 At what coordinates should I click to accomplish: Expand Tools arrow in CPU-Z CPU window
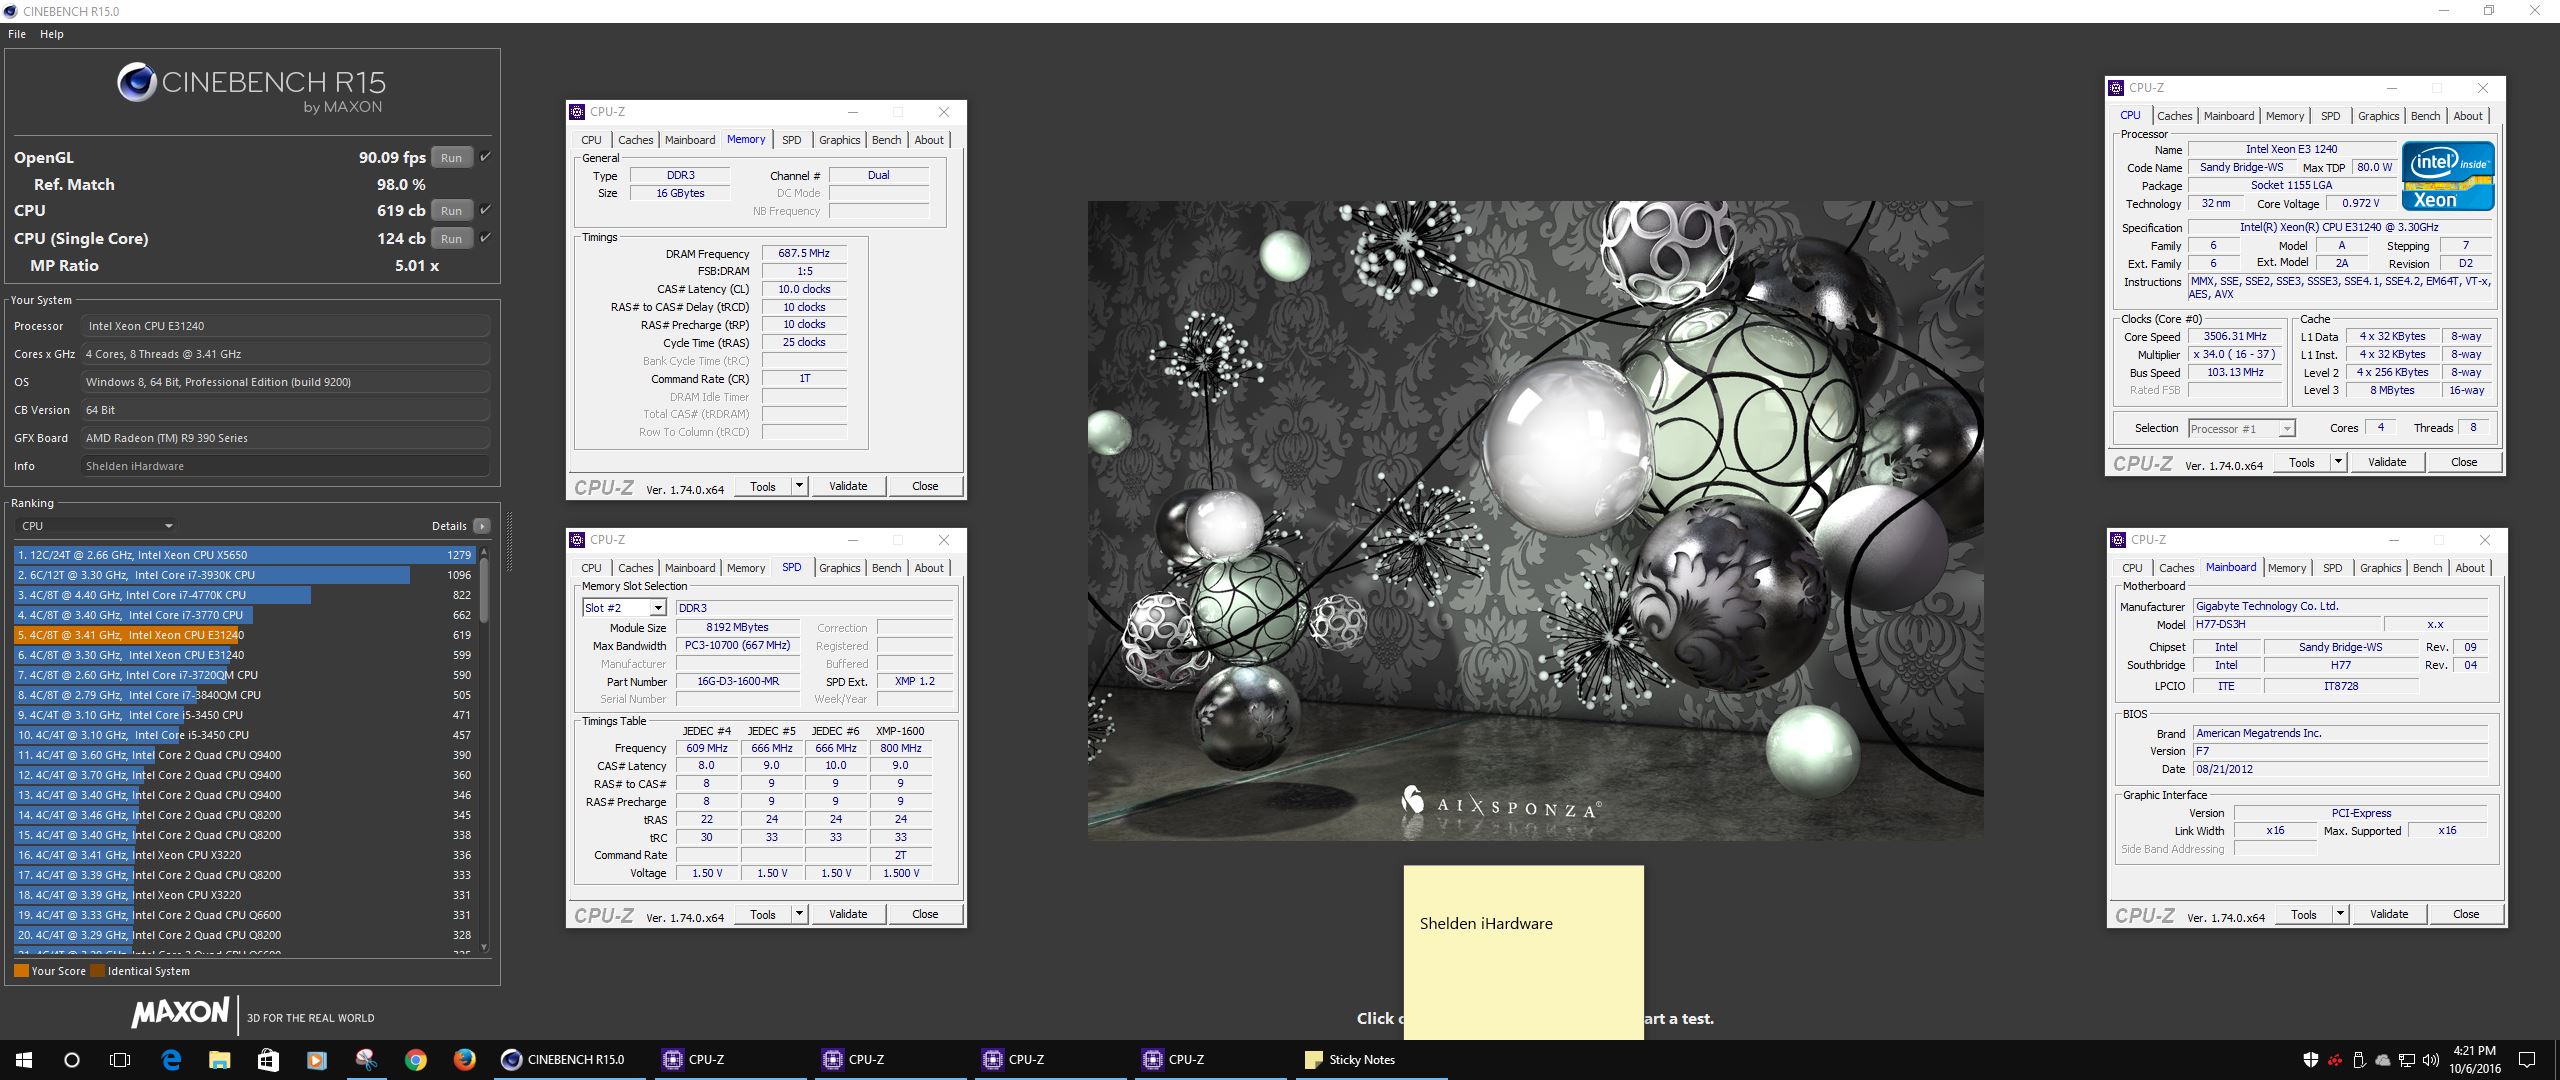tap(2338, 462)
